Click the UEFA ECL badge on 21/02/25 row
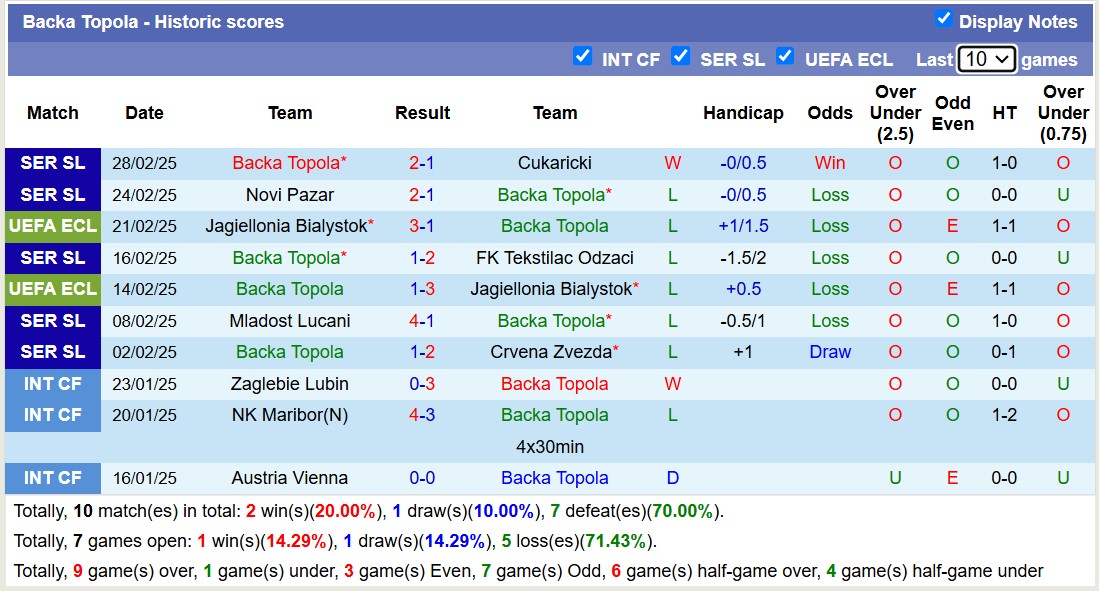Viewport: 1099px width, 591px height. [53, 226]
